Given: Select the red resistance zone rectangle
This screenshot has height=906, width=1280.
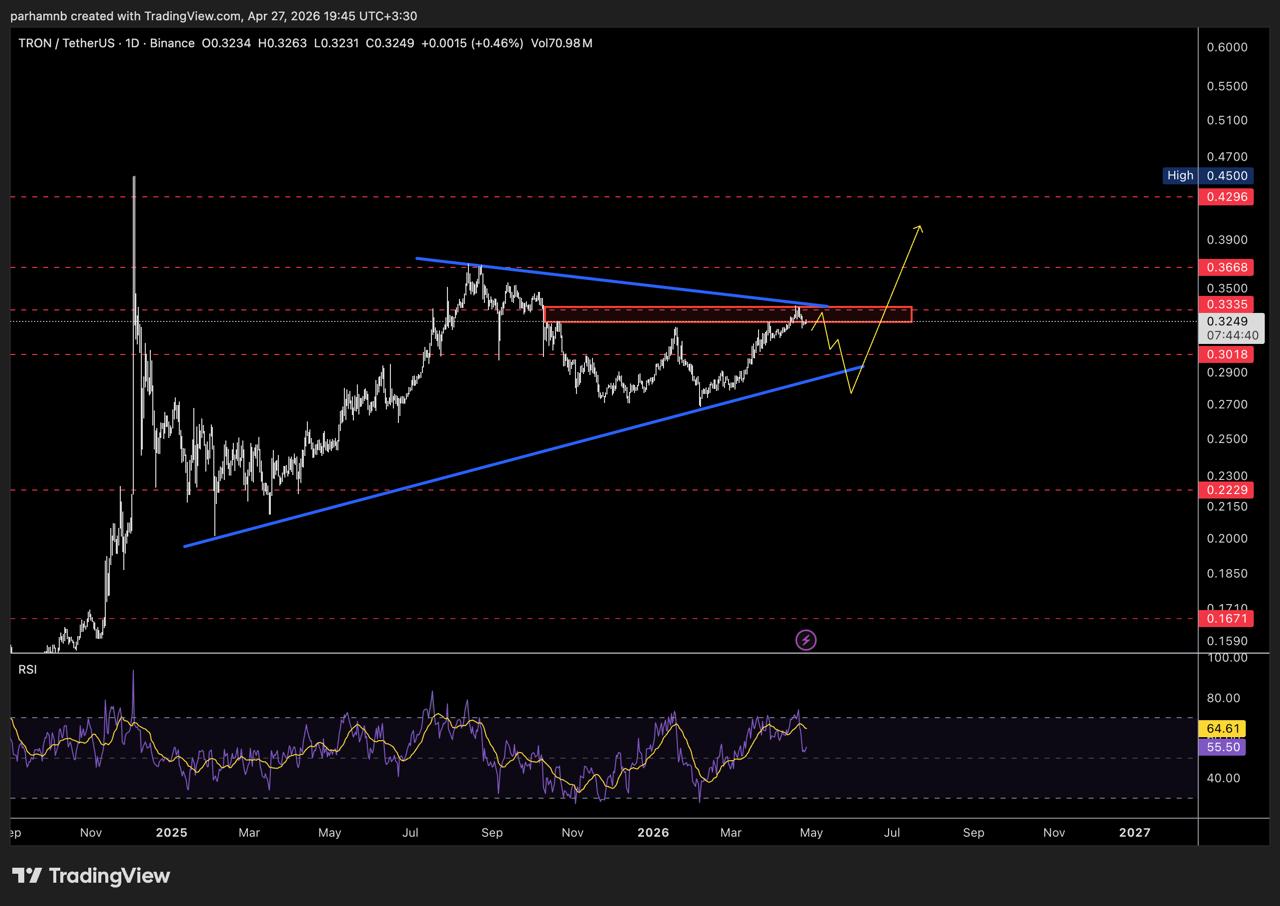Looking at the screenshot, I should click(727, 314).
